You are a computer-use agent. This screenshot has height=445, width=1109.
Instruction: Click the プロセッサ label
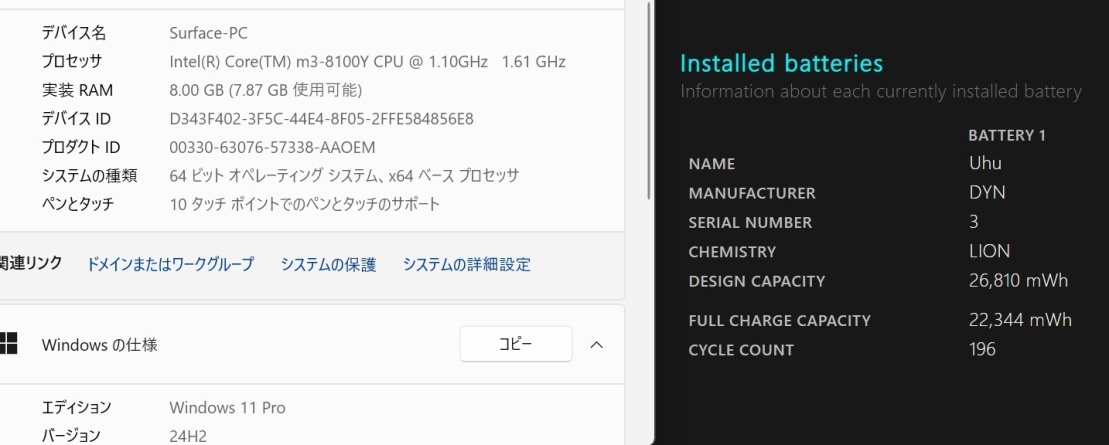click(71, 62)
